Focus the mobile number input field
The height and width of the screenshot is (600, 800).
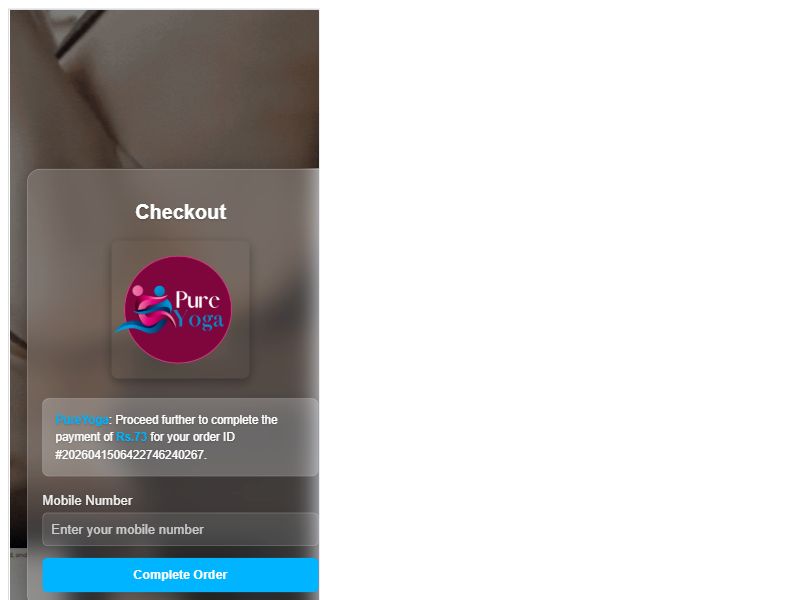(x=180, y=530)
